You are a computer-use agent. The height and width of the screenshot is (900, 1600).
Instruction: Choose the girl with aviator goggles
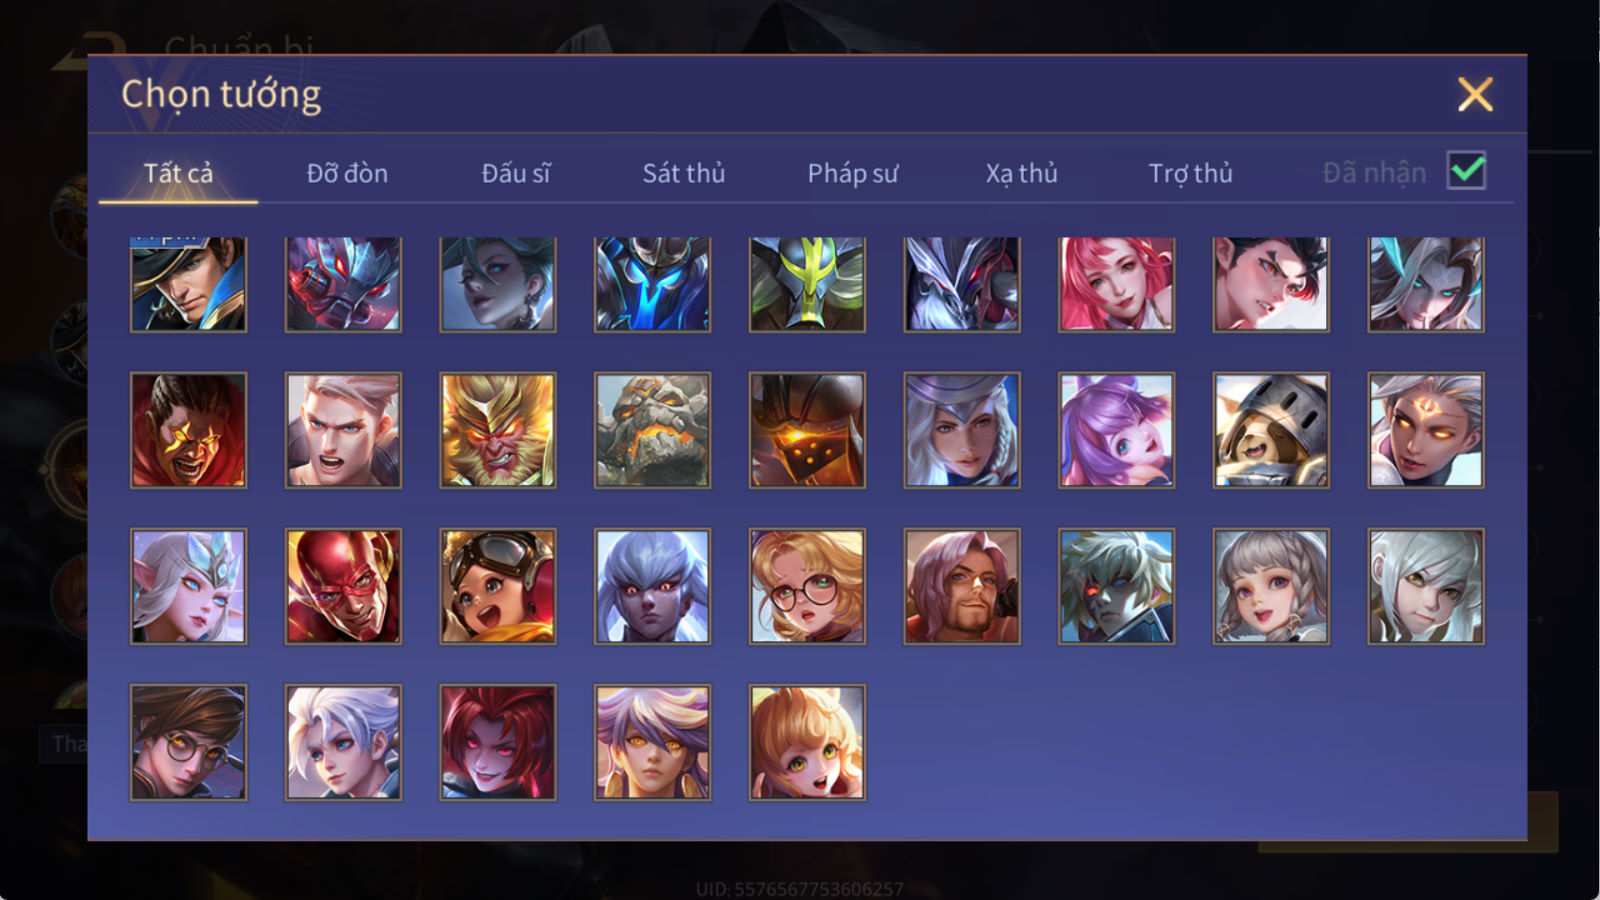tap(498, 586)
